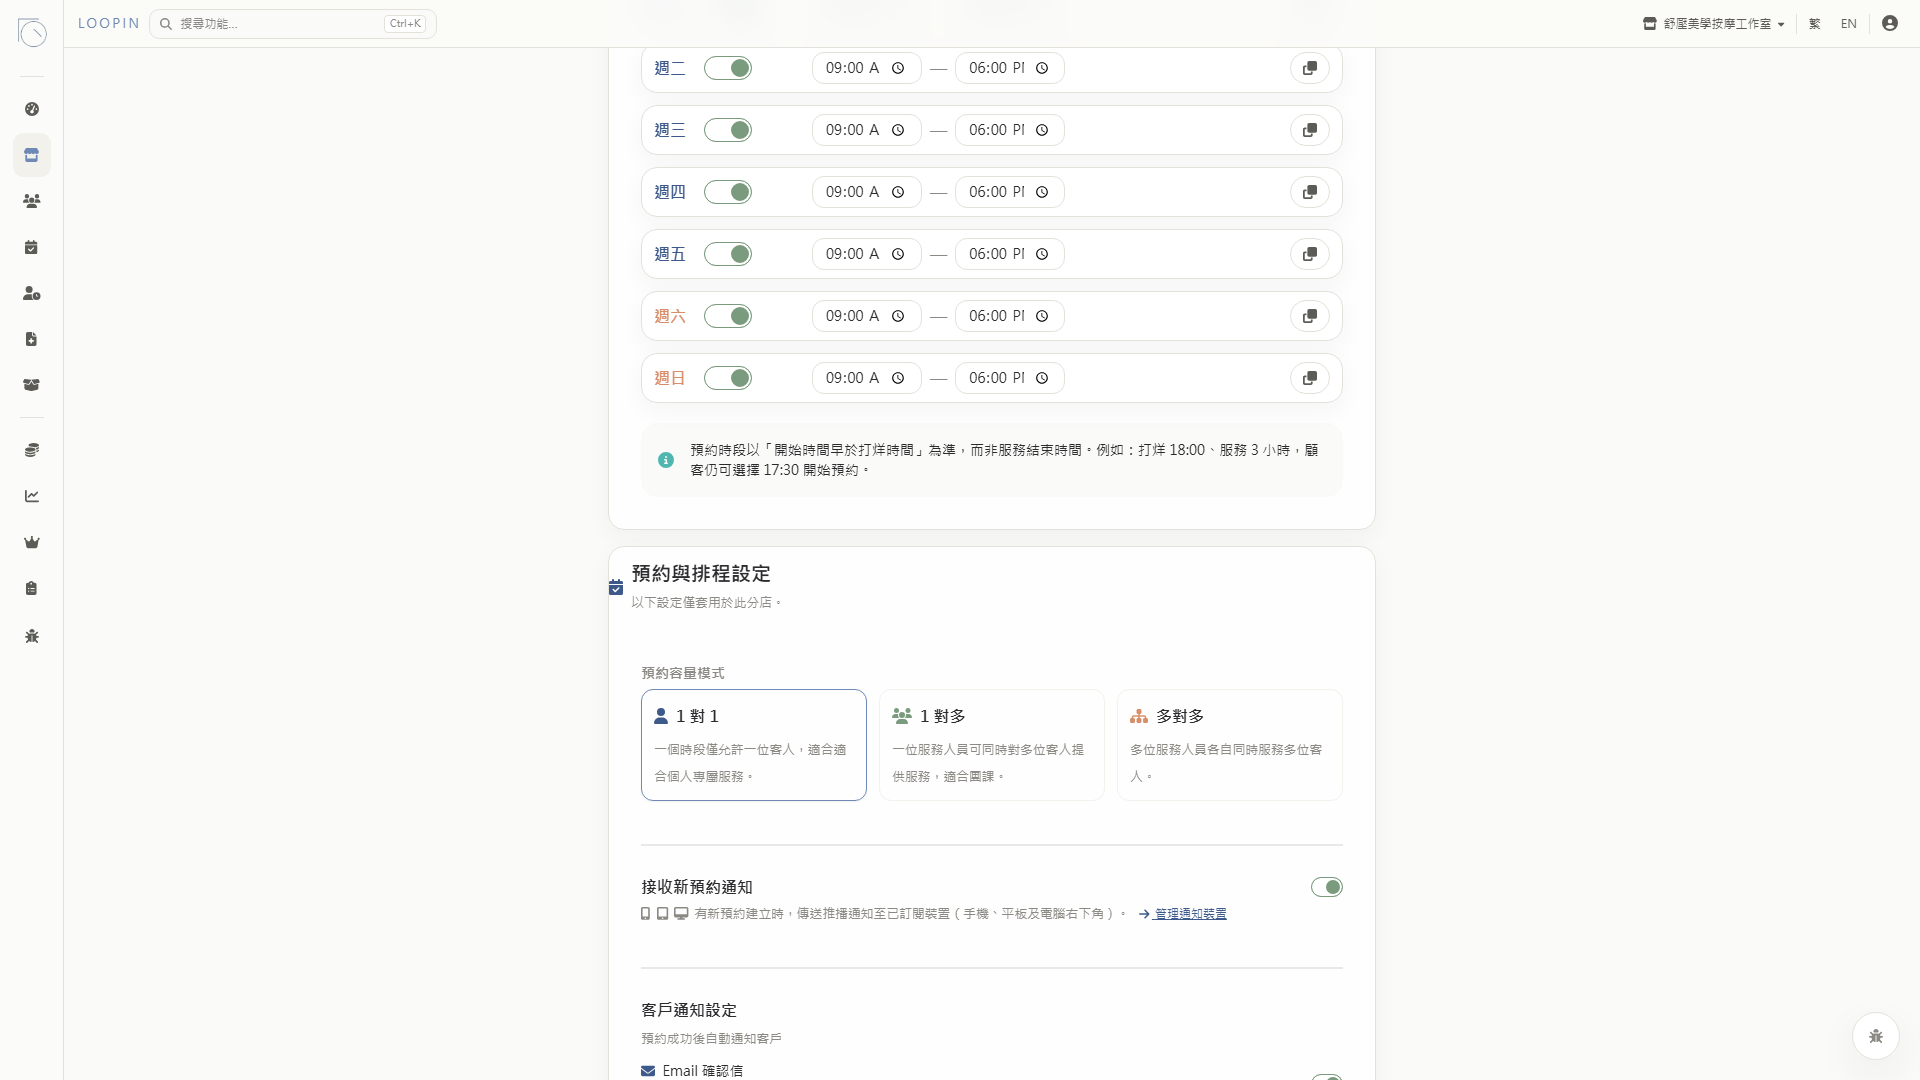Screen dimensions: 1920x1080
Task: Toggle 週四 business day switch
Action: pyautogui.click(x=728, y=192)
